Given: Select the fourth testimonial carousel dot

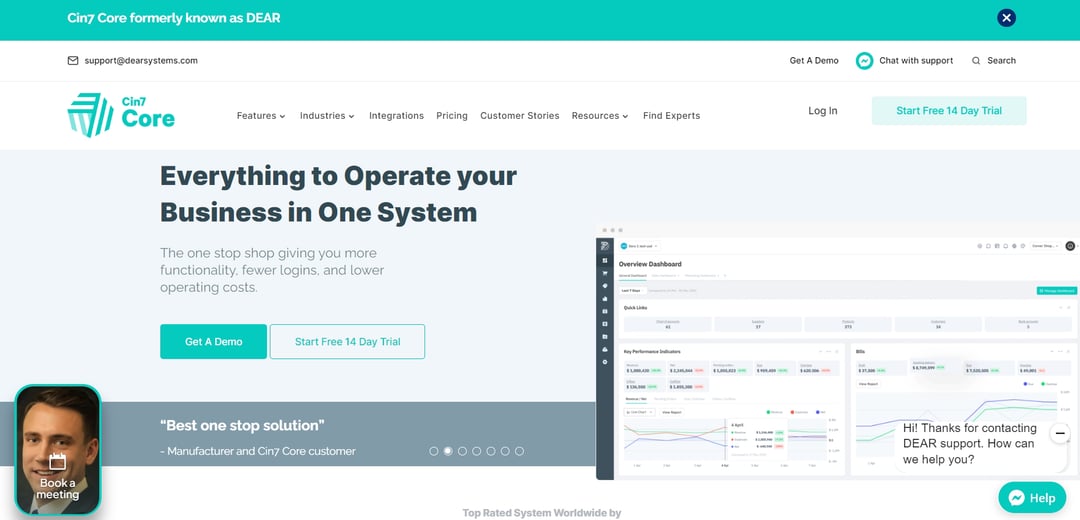Looking at the screenshot, I should [477, 451].
